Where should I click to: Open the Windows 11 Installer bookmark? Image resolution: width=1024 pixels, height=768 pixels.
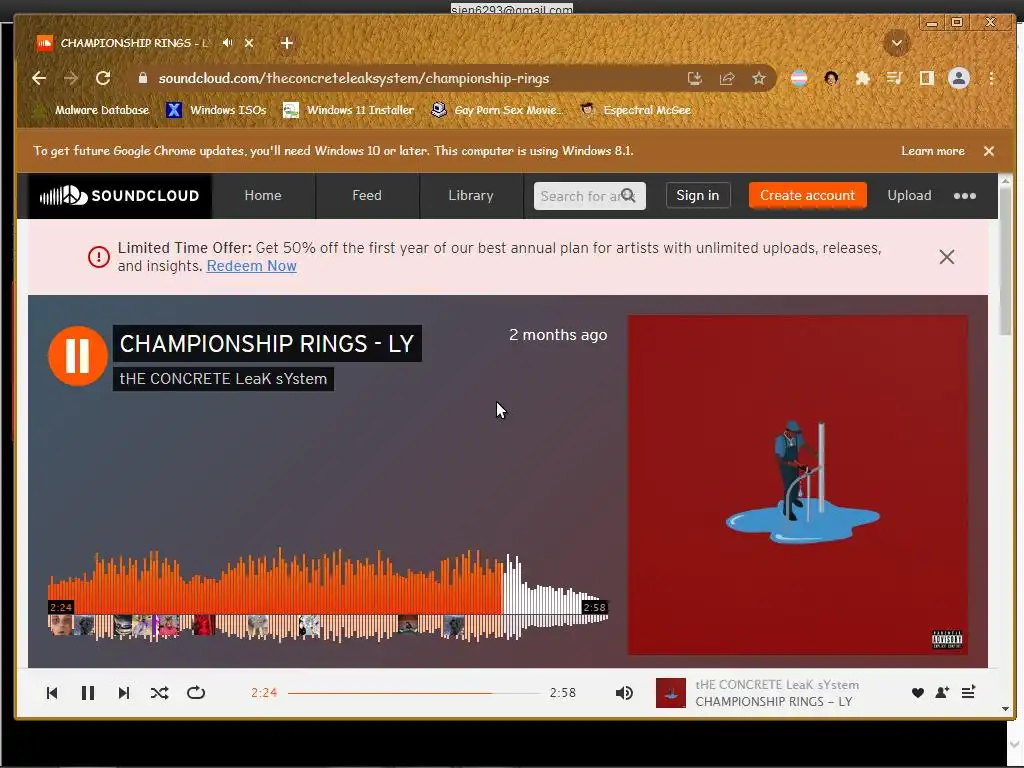tap(348, 110)
